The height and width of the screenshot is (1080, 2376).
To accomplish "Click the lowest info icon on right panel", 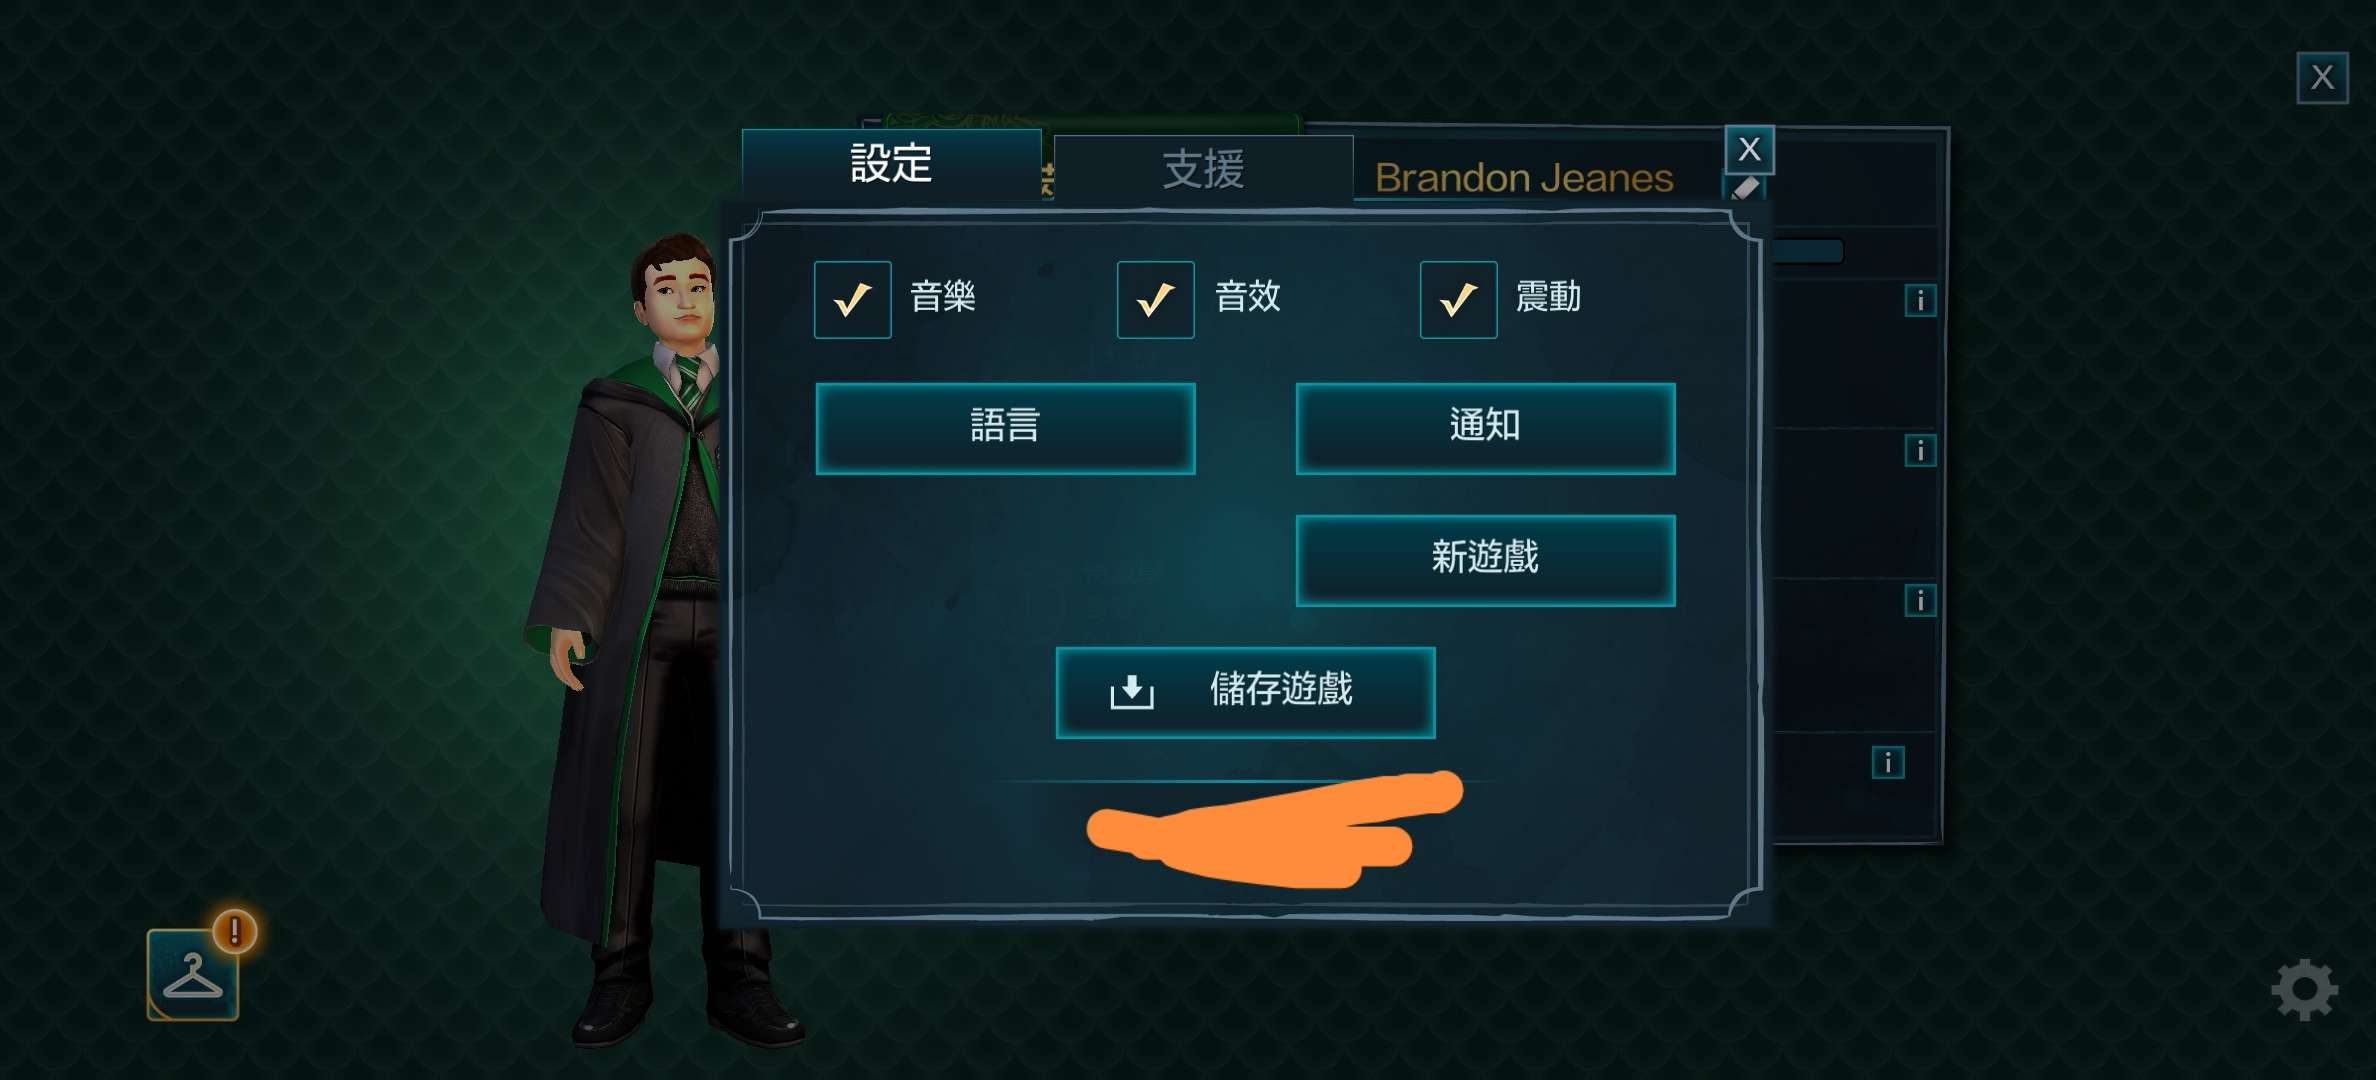I will click(x=1888, y=763).
